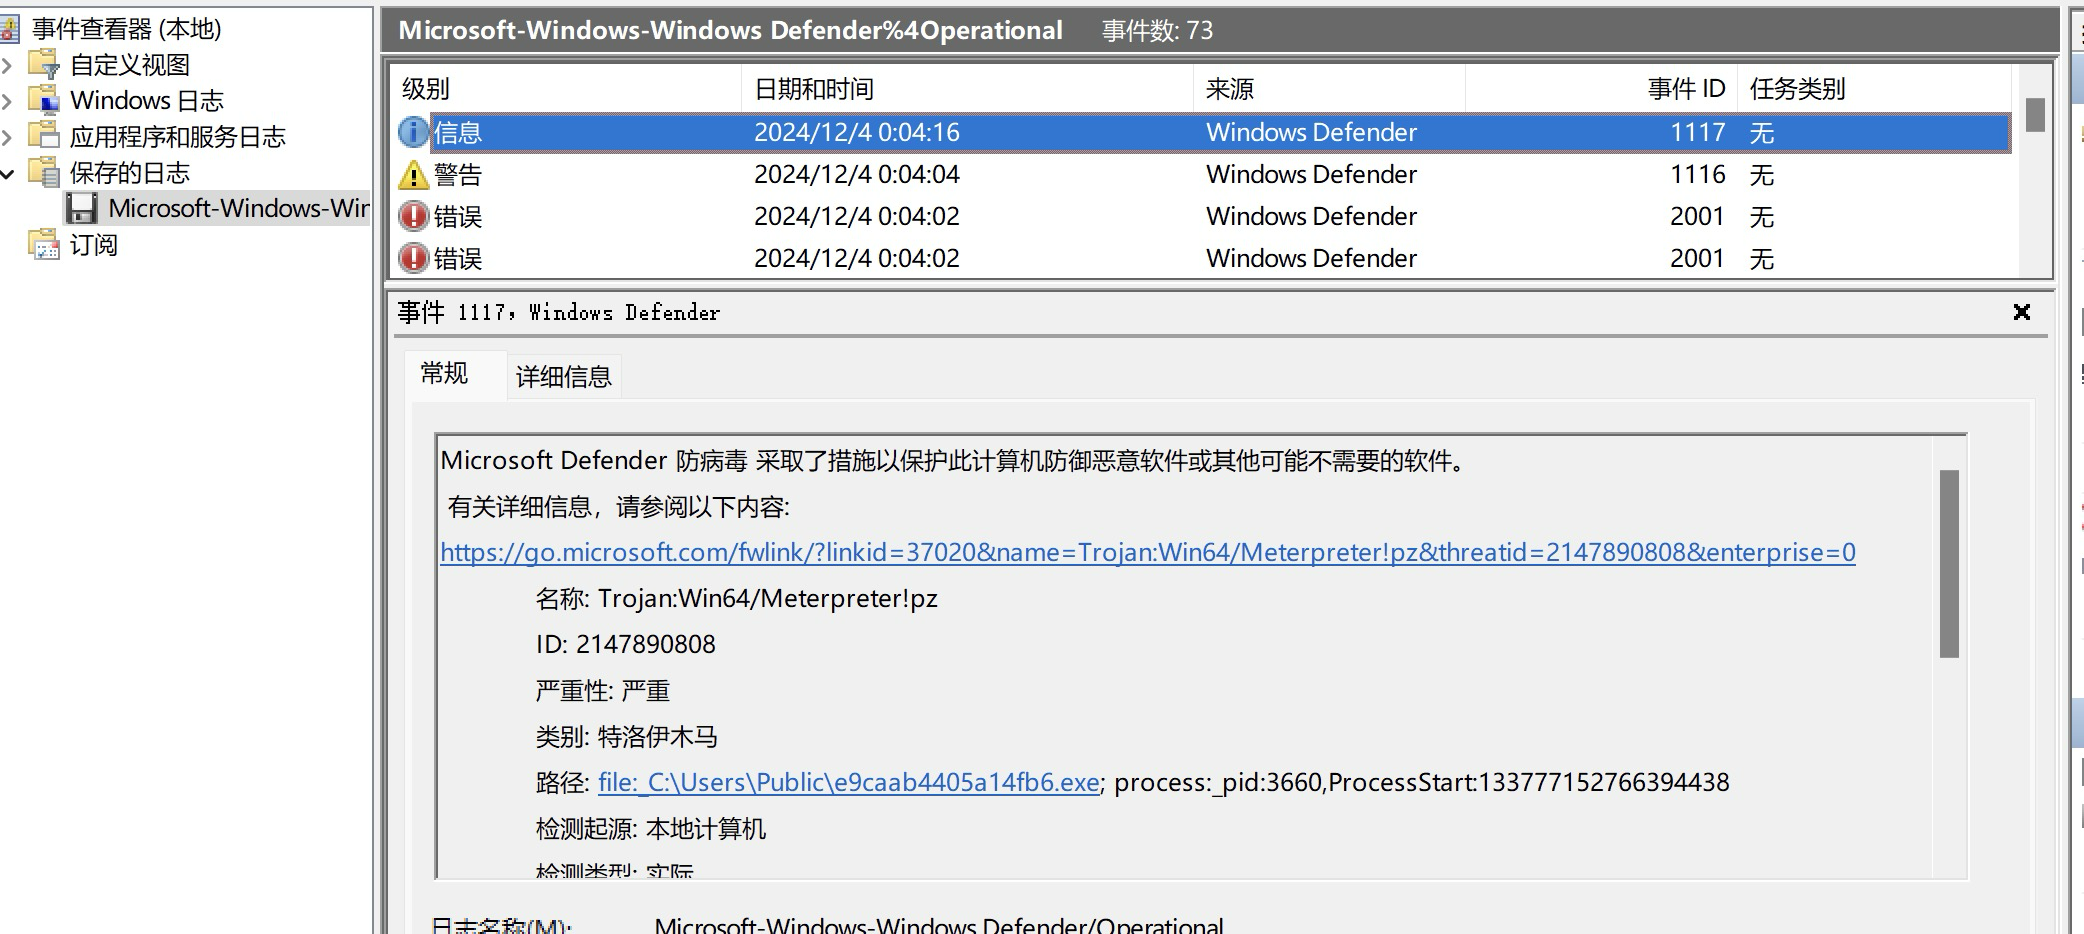
Task: Click the 类别: 特洛伊木马 line
Action: (x=627, y=736)
